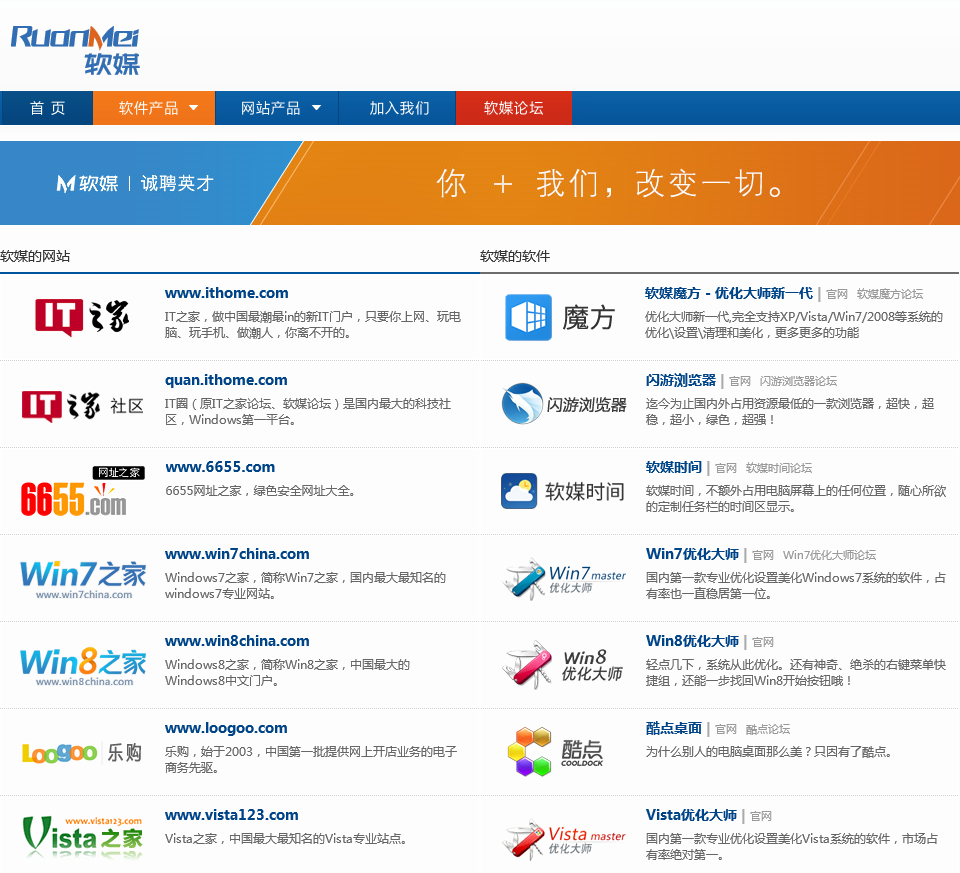Image resolution: width=960 pixels, height=873 pixels.
Task: Open the 酷点桌面 title link
Action: coord(673,728)
